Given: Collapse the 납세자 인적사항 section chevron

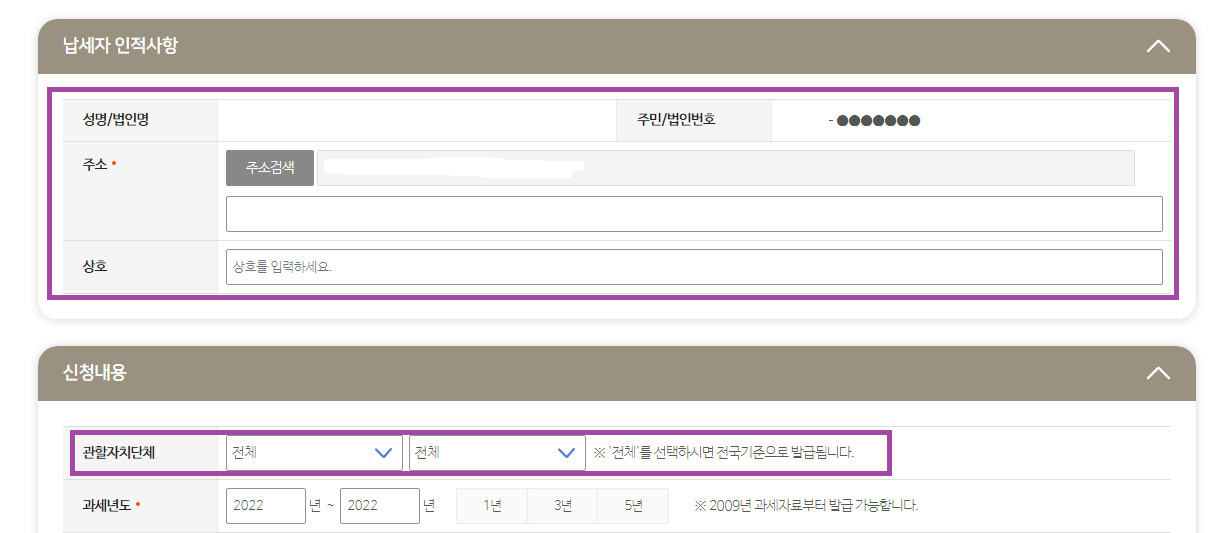Looking at the screenshot, I should pos(1158,46).
